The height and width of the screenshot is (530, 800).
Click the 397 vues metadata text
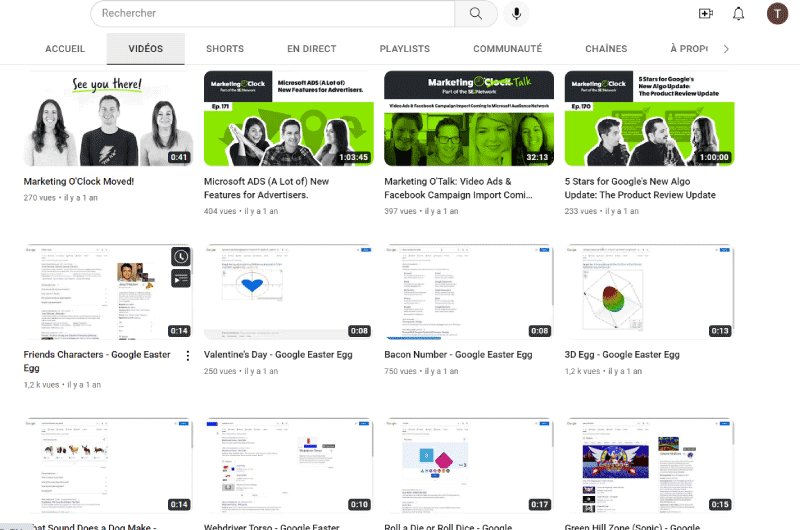[x=400, y=211]
